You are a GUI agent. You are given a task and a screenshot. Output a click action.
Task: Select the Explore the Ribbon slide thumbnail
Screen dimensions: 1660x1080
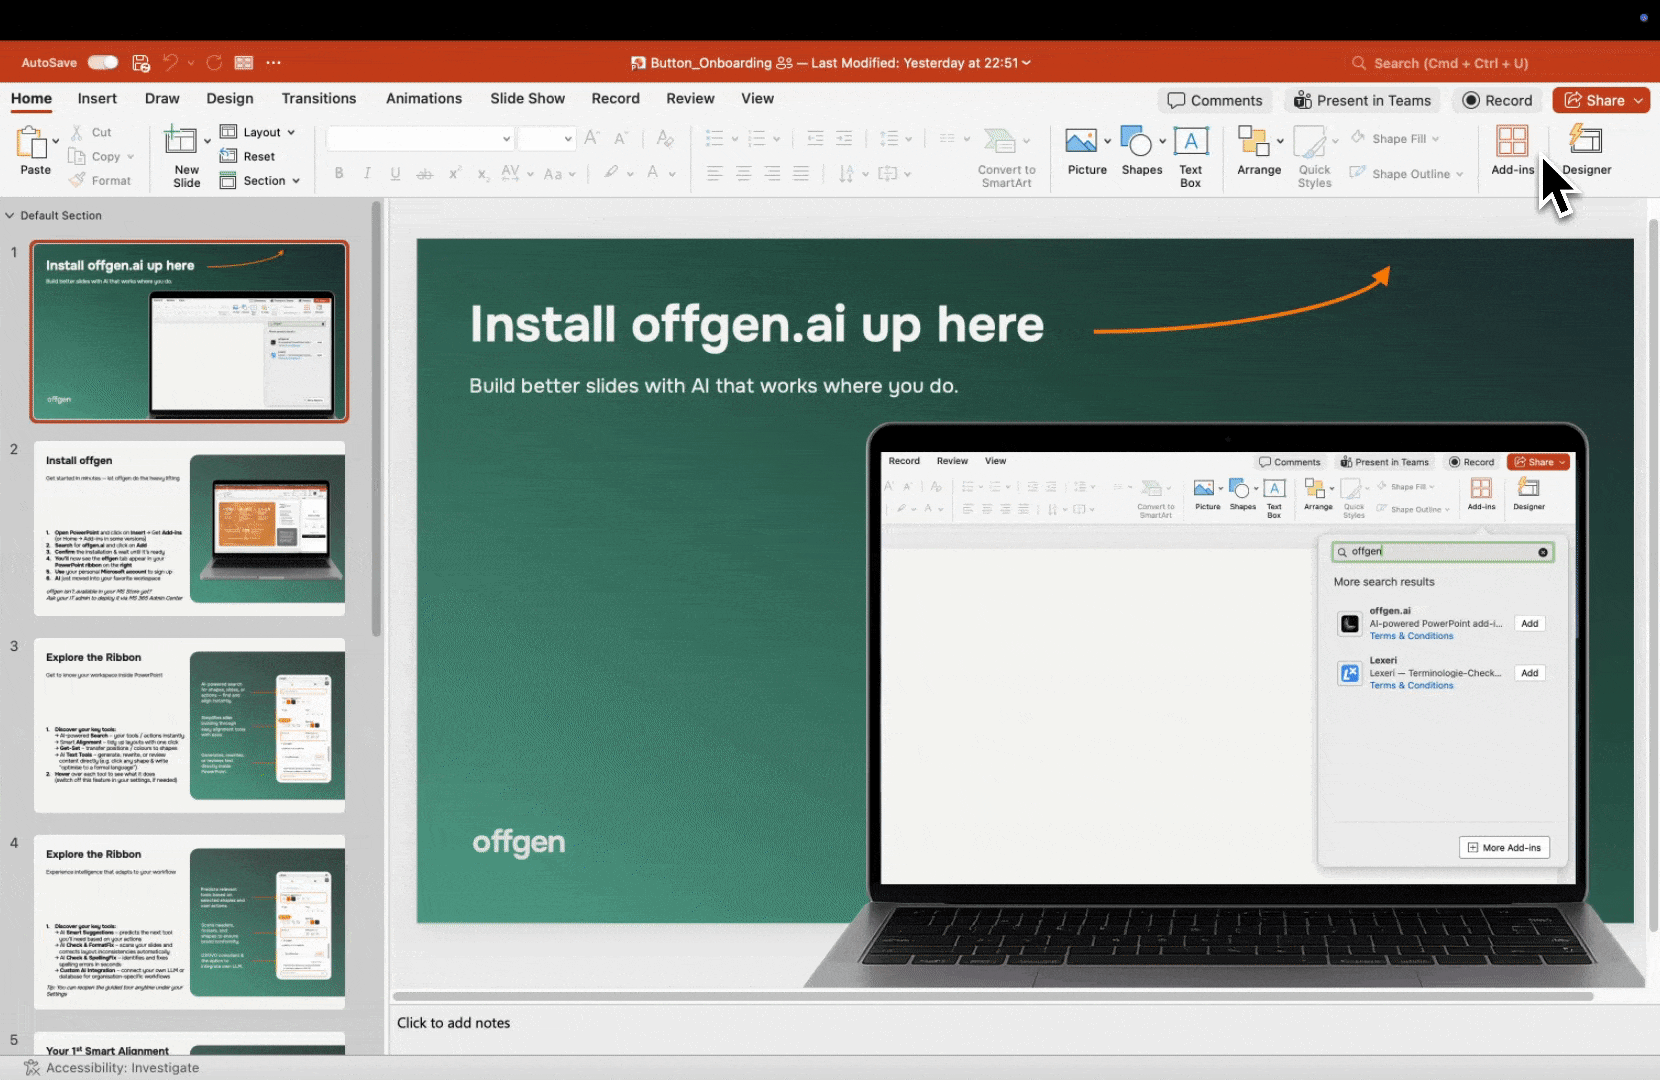(190, 724)
